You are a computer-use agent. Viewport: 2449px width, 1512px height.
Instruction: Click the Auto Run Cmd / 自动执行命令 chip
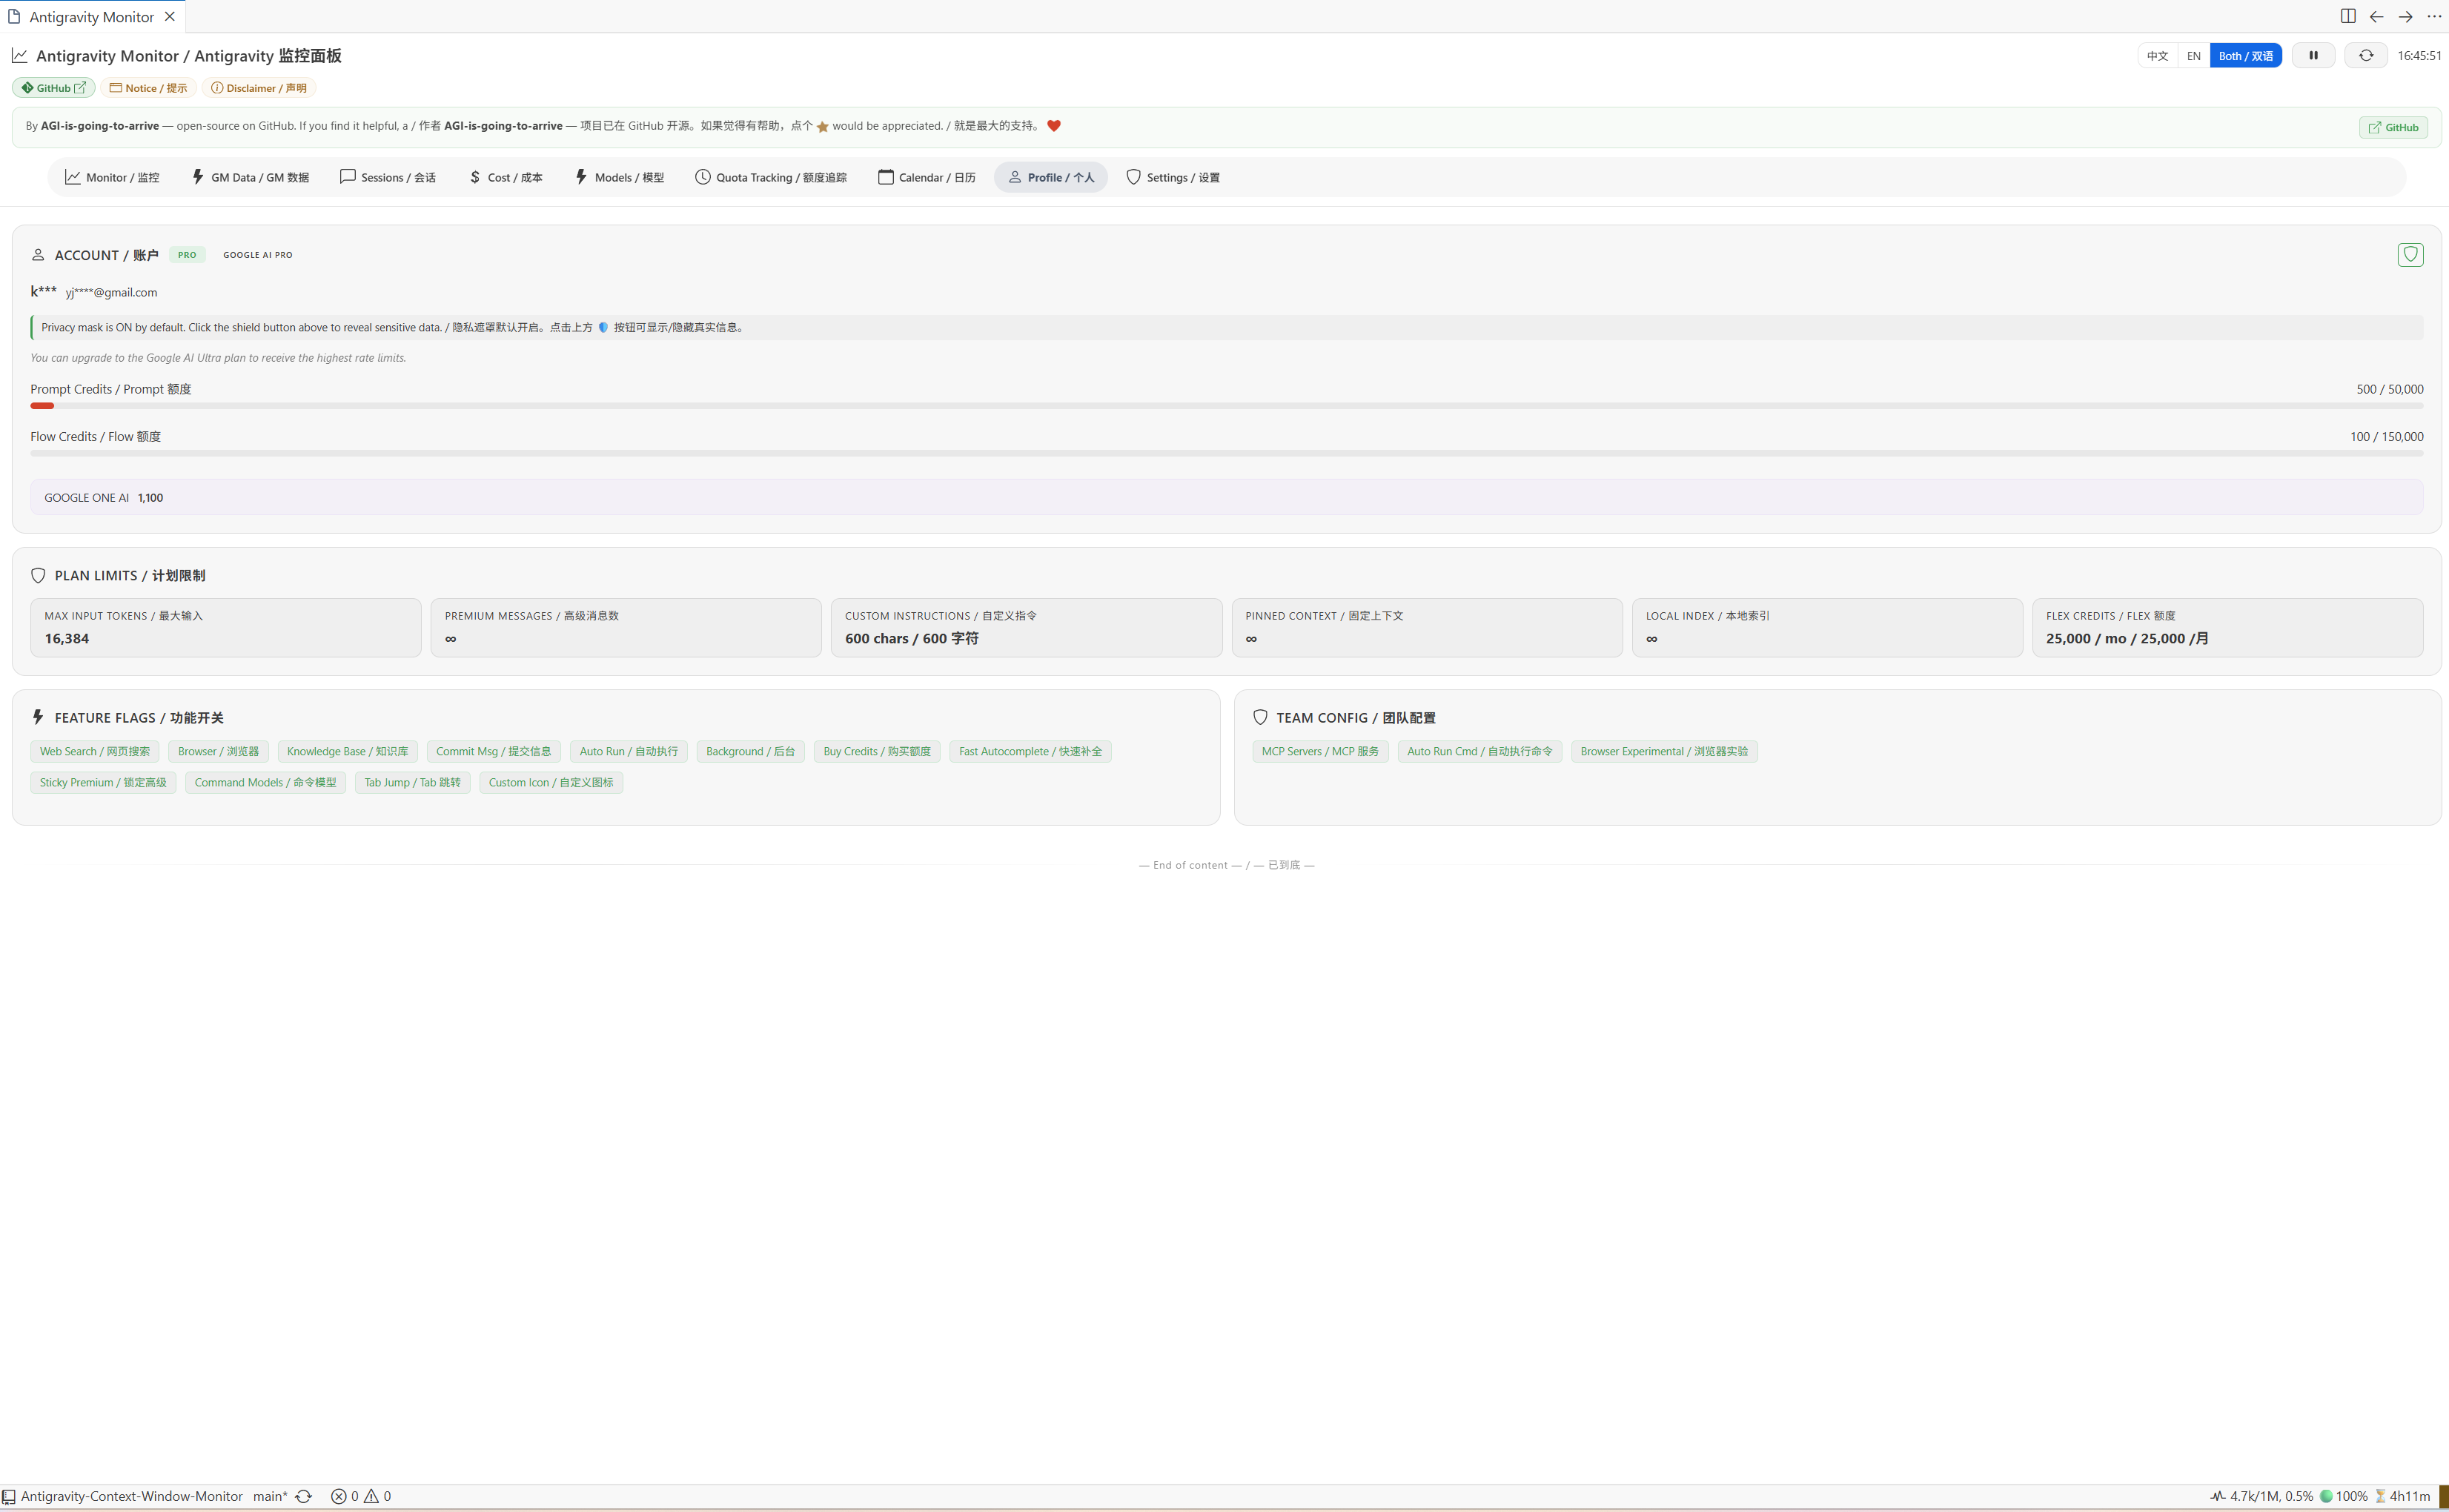(1479, 752)
